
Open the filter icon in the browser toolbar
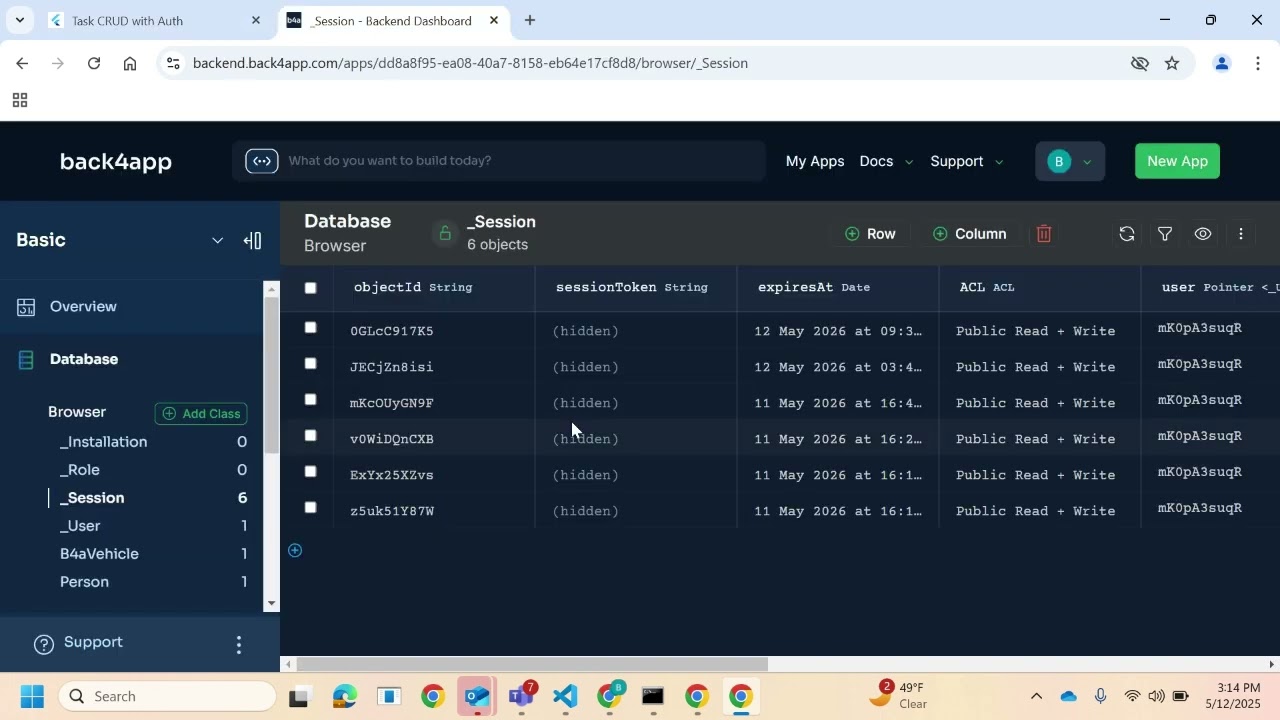(x=1165, y=234)
